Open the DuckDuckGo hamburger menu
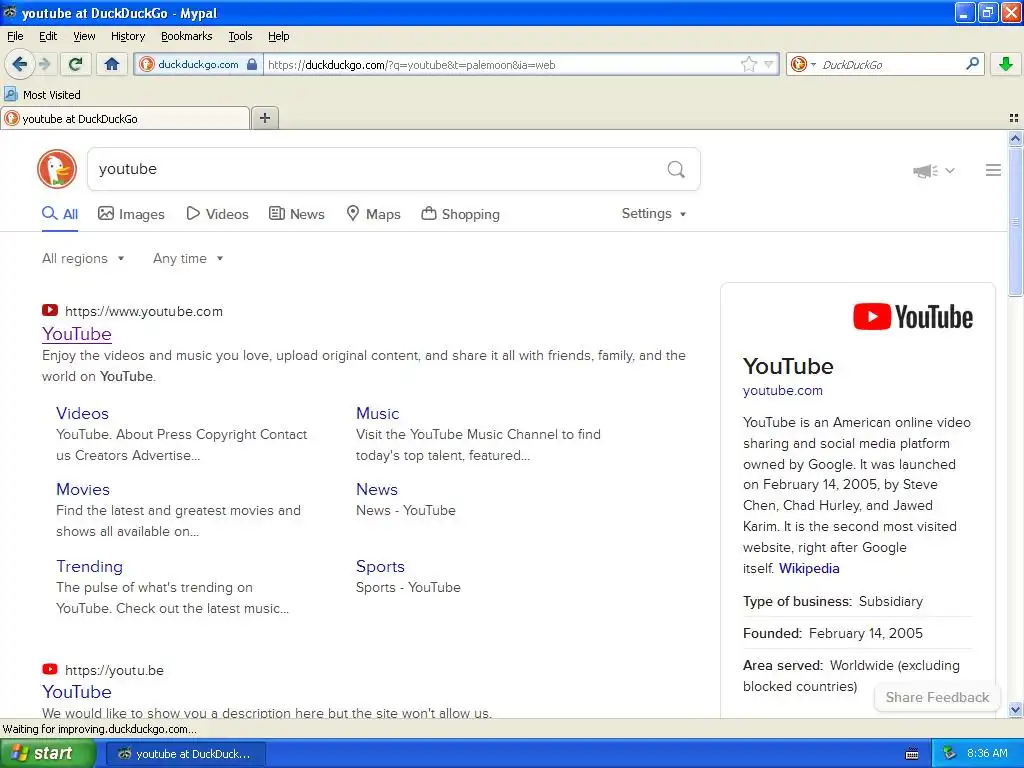 point(993,170)
